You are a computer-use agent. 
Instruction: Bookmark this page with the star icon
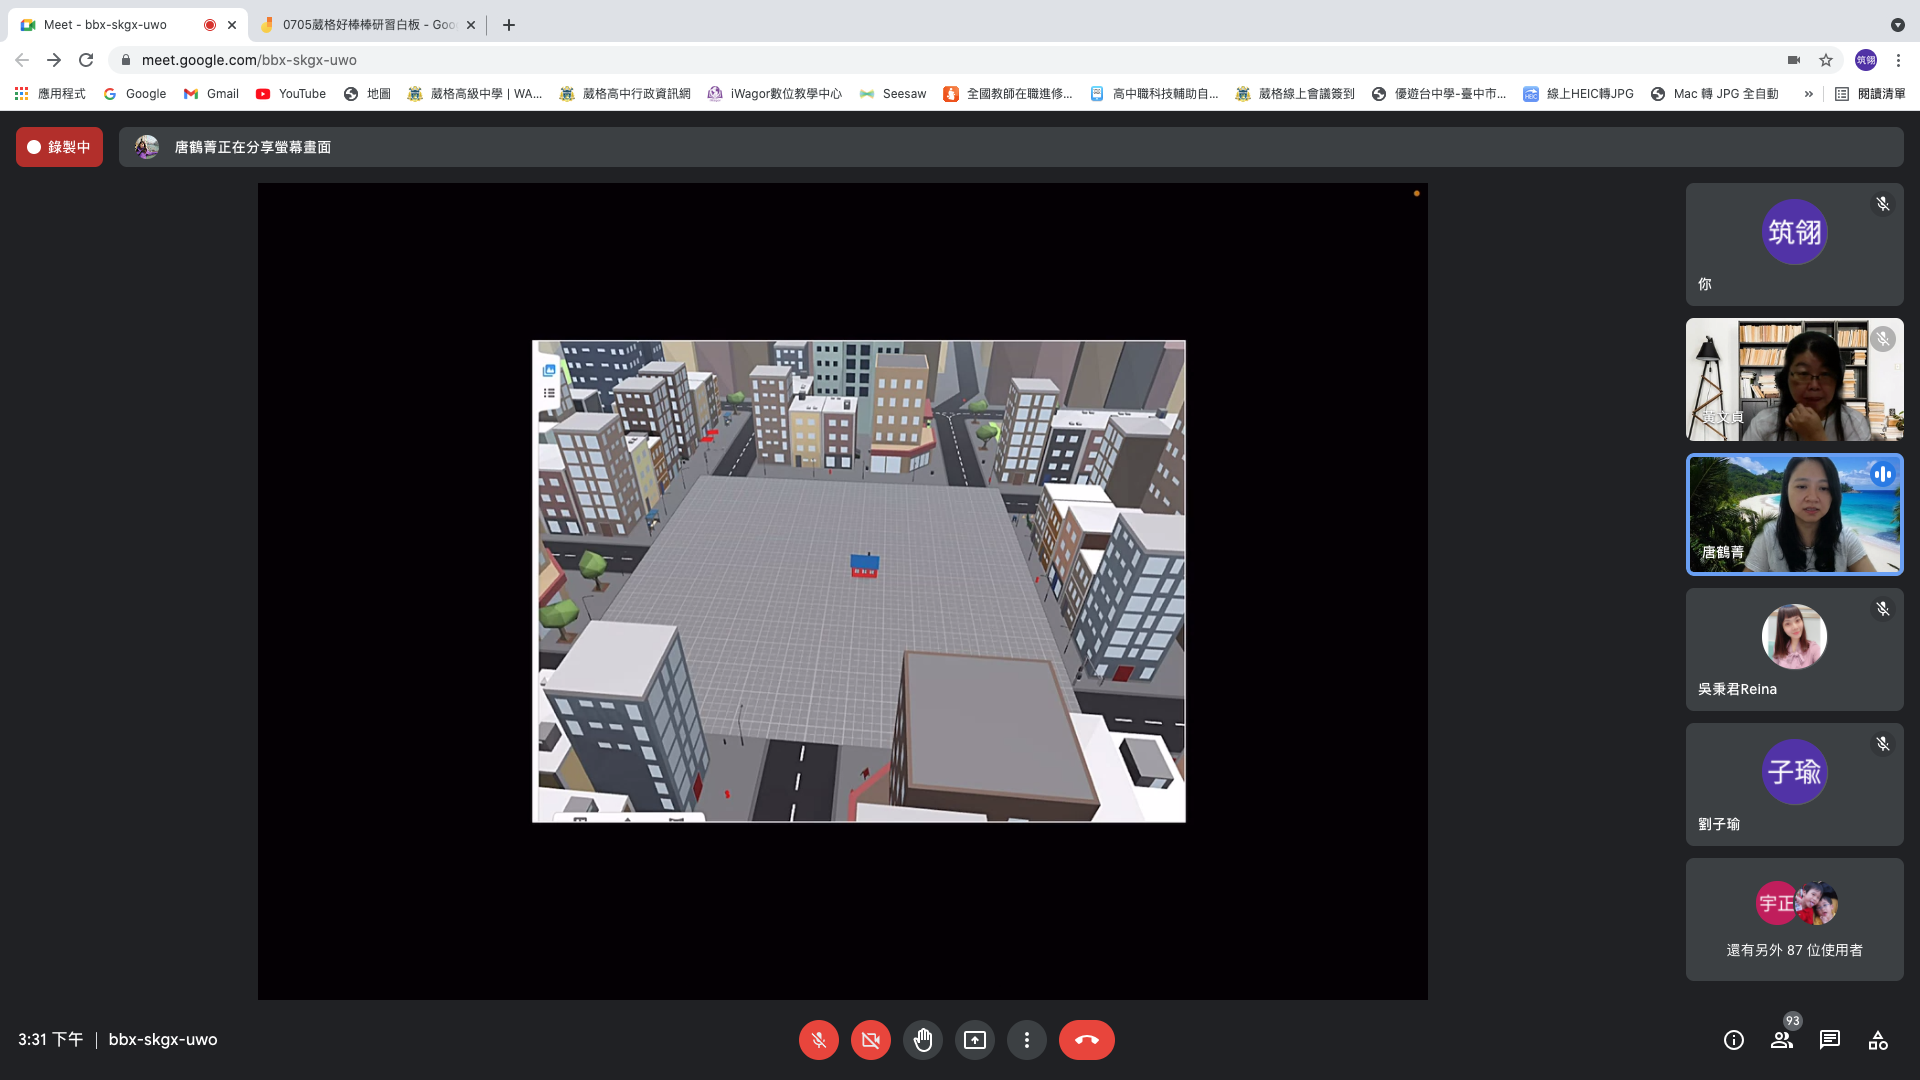[1826, 60]
